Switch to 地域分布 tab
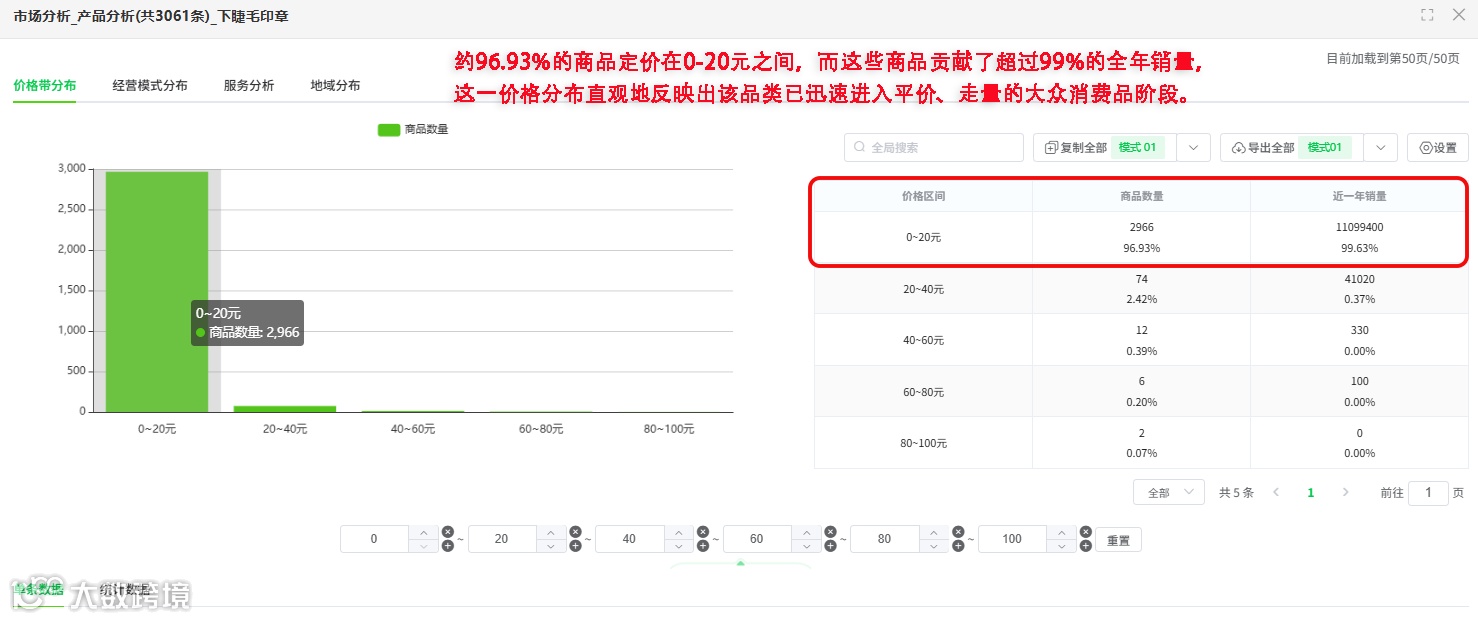 (x=336, y=86)
